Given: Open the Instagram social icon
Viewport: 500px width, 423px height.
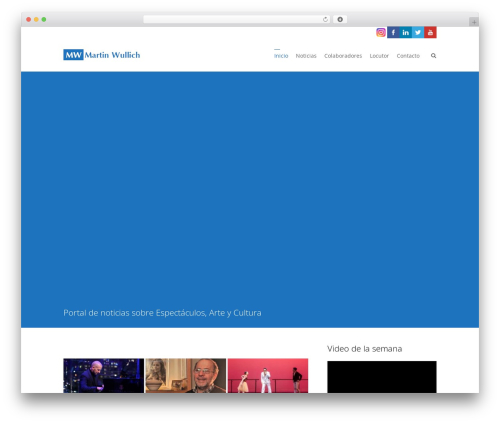Looking at the screenshot, I should pyautogui.click(x=381, y=32).
